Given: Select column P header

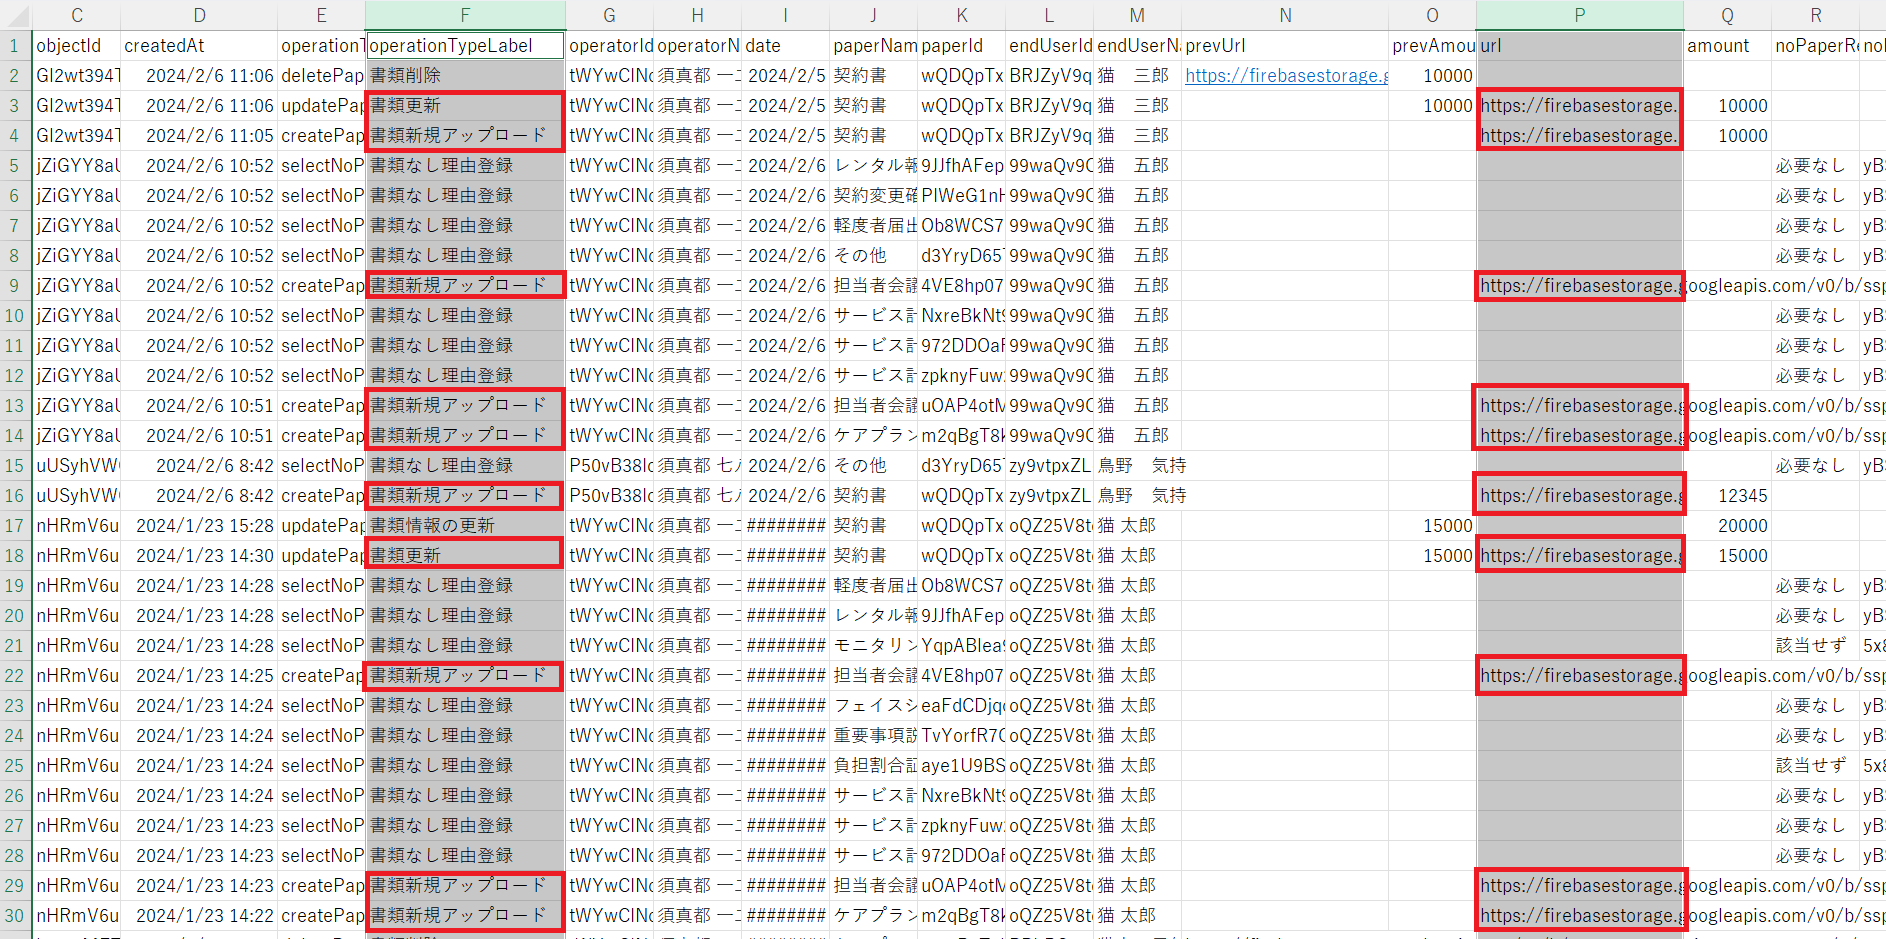Looking at the screenshot, I should pyautogui.click(x=1579, y=15).
